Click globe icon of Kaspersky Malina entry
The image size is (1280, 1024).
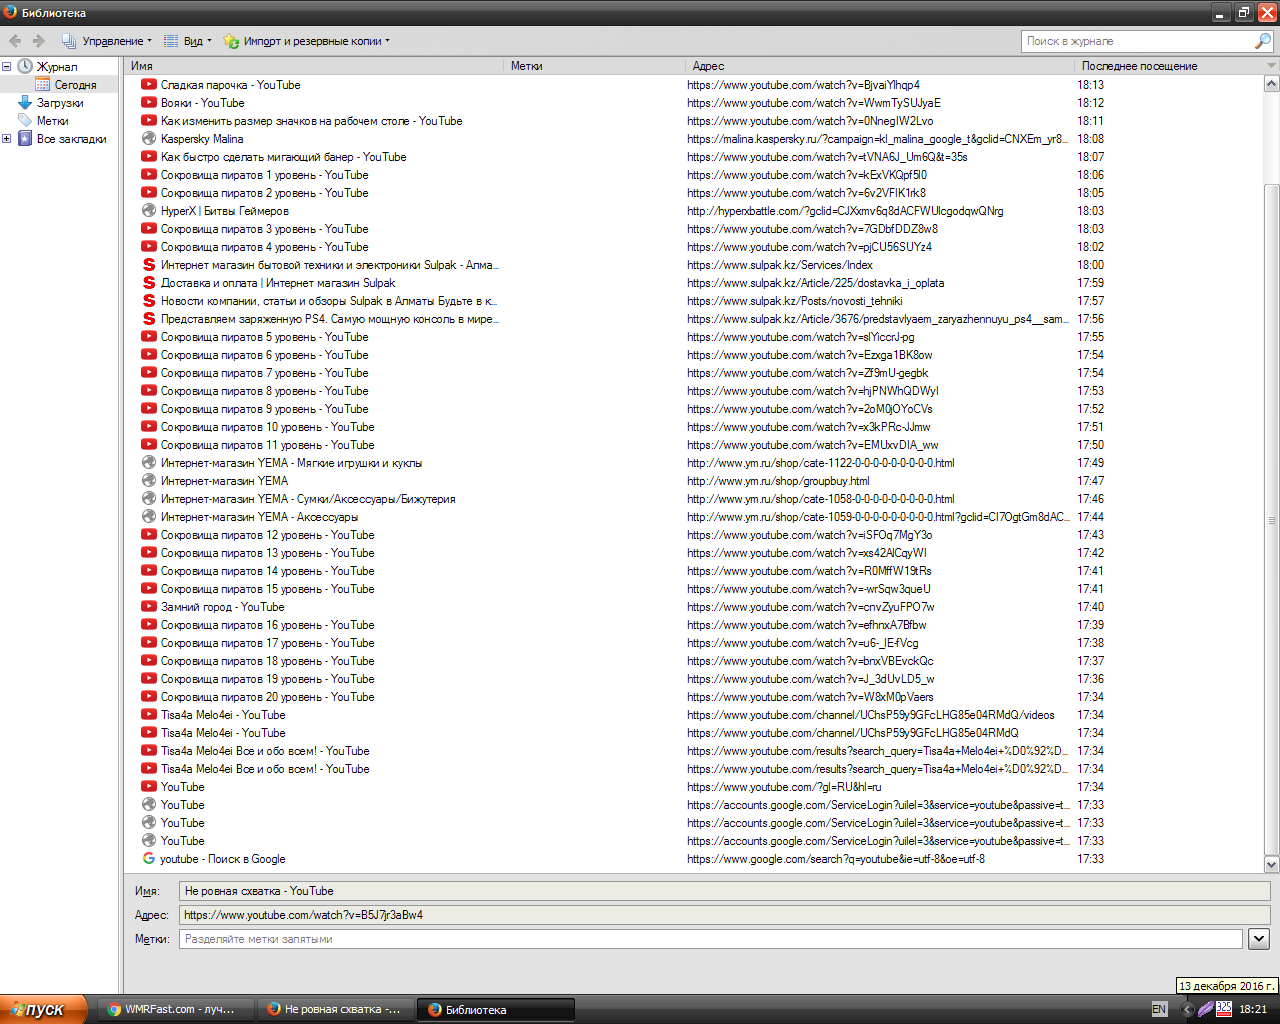[x=149, y=139]
